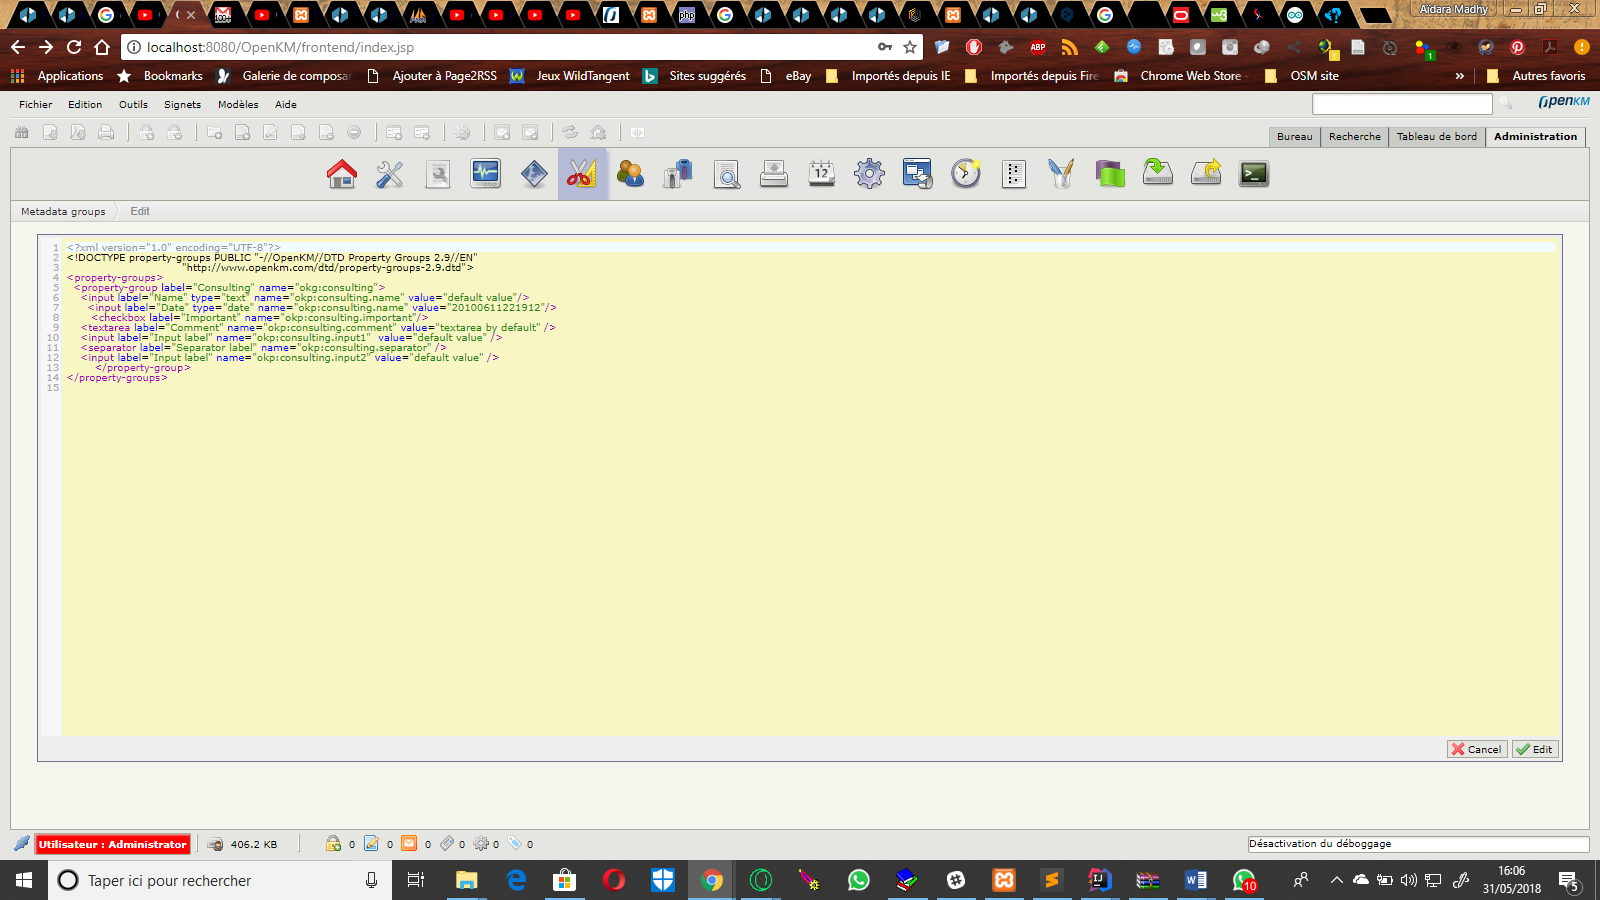The width and height of the screenshot is (1600, 900).
Task: Switch to the Recherche tab
Action: [1354, 136]
